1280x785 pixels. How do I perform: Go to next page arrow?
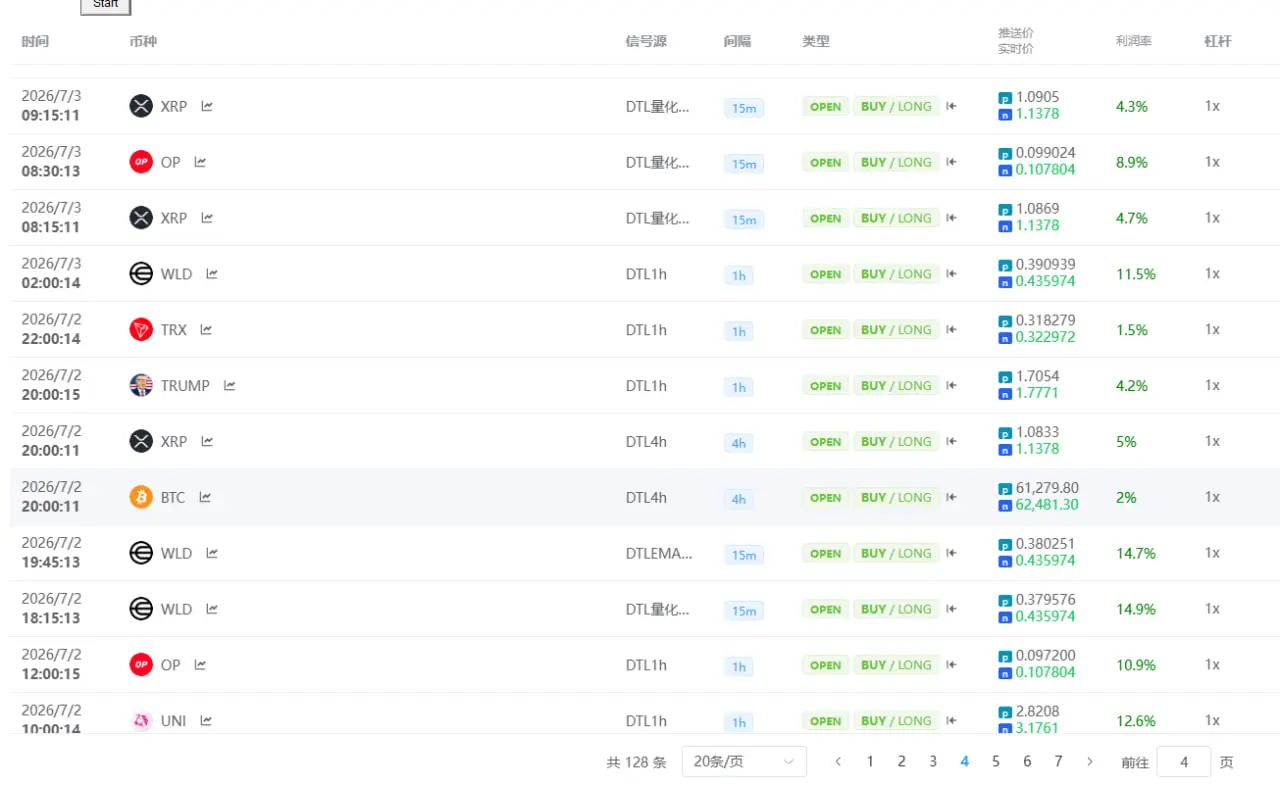coord(1090,762)
